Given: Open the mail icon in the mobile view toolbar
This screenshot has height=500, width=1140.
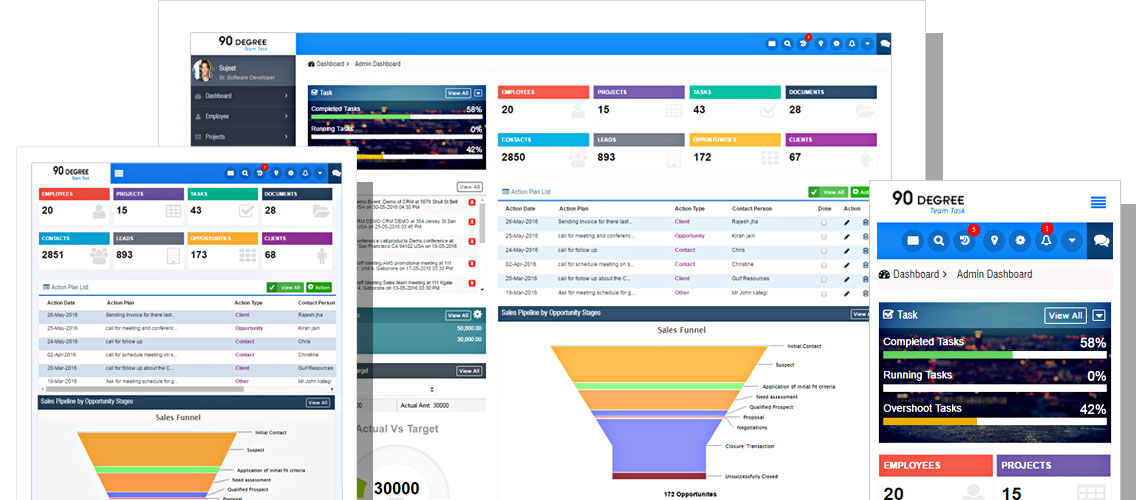Looking at the screenshot, I should 912,240.
